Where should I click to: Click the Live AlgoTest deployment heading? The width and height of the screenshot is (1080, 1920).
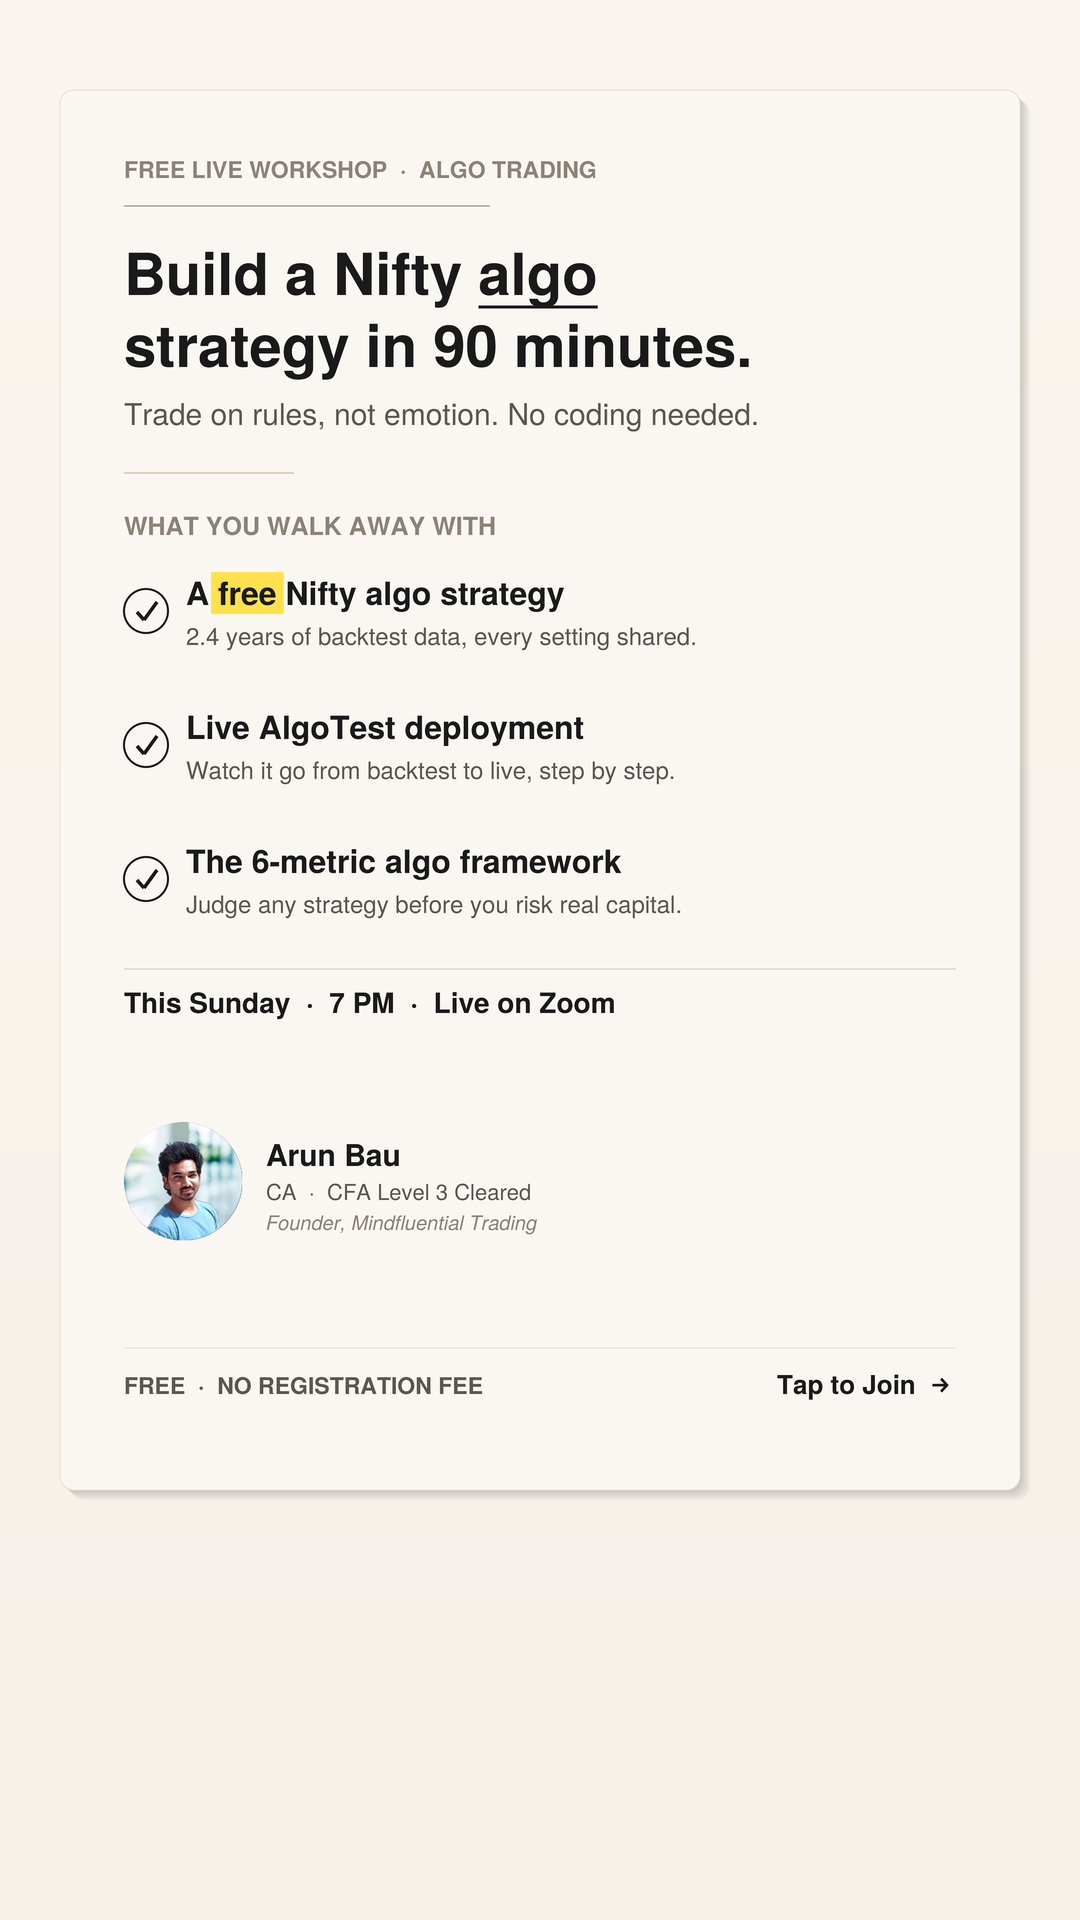pos(385,728)
